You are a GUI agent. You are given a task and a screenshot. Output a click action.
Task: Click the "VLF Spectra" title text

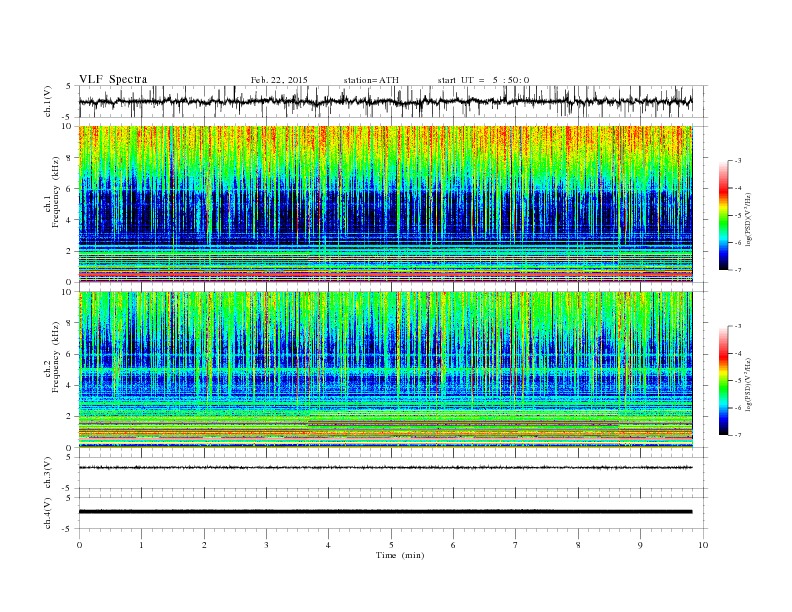113,79
